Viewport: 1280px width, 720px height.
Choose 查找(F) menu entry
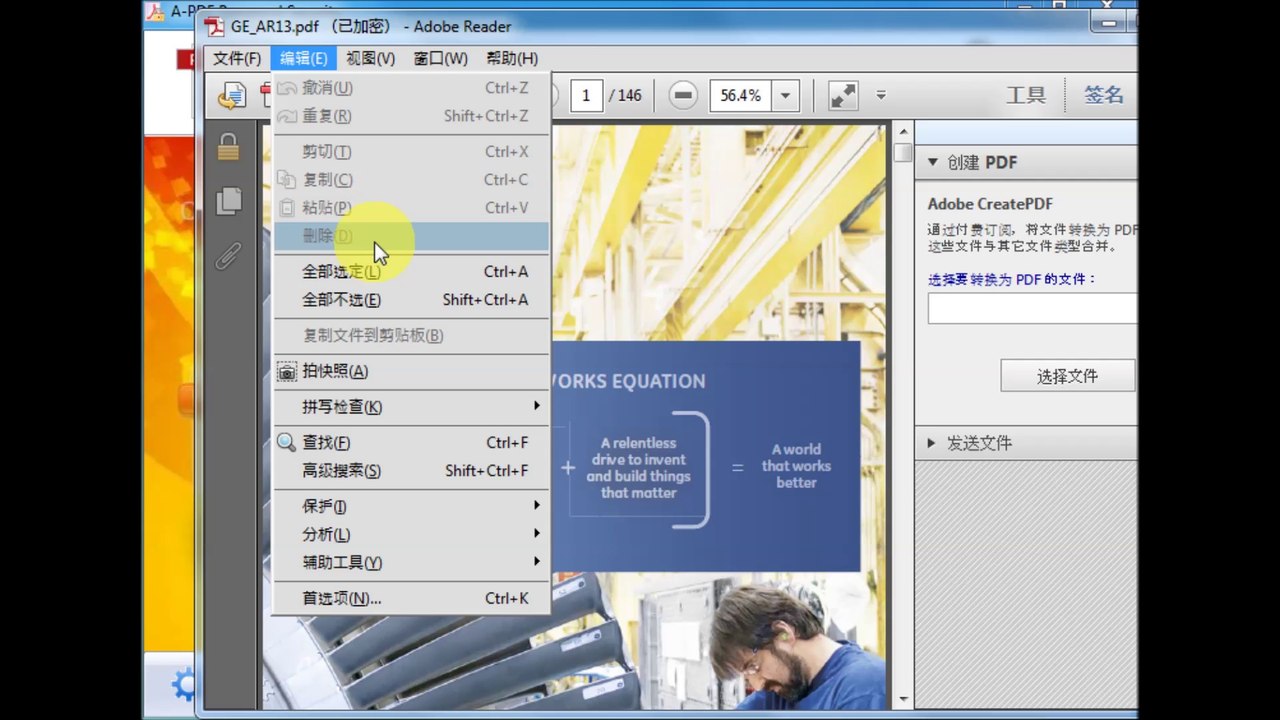(x=411, y=443)
